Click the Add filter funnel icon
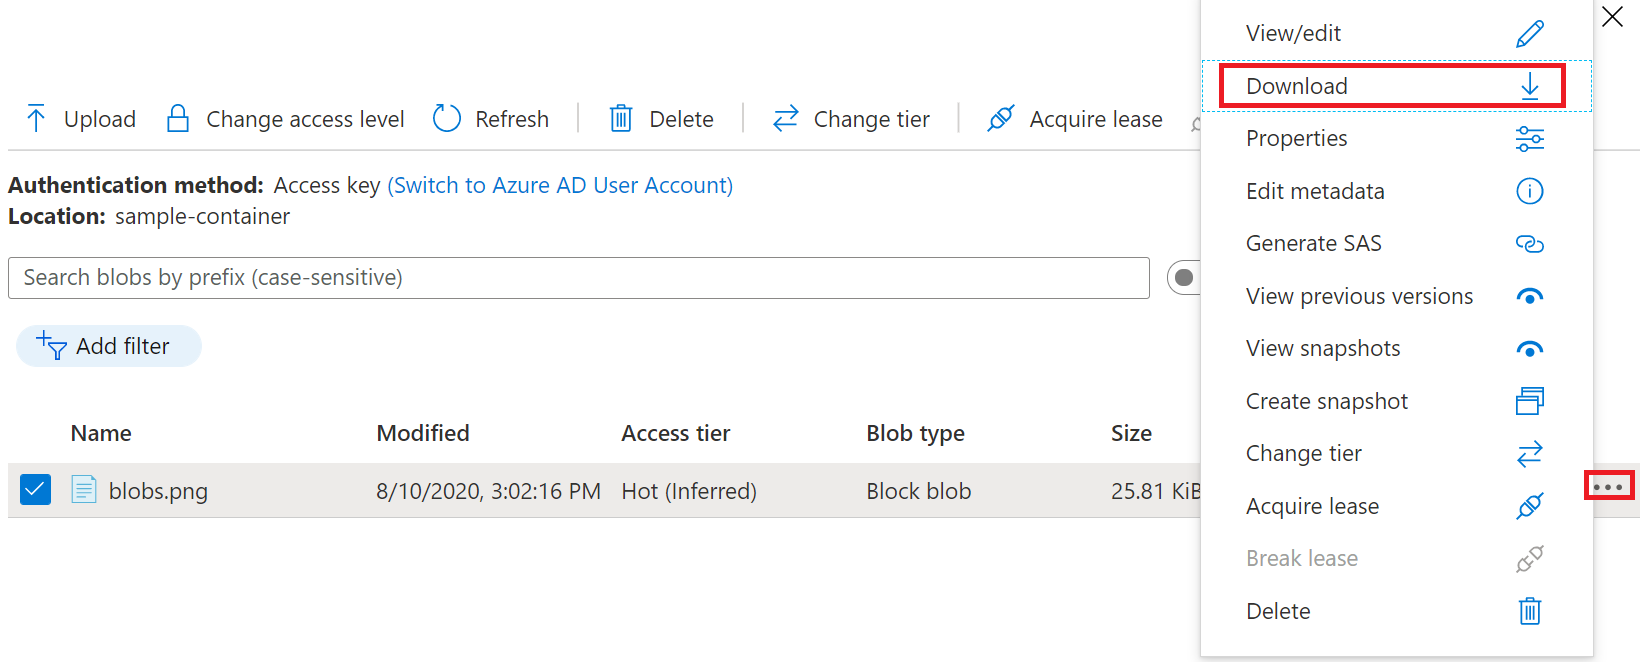 (x=52, y=346)
